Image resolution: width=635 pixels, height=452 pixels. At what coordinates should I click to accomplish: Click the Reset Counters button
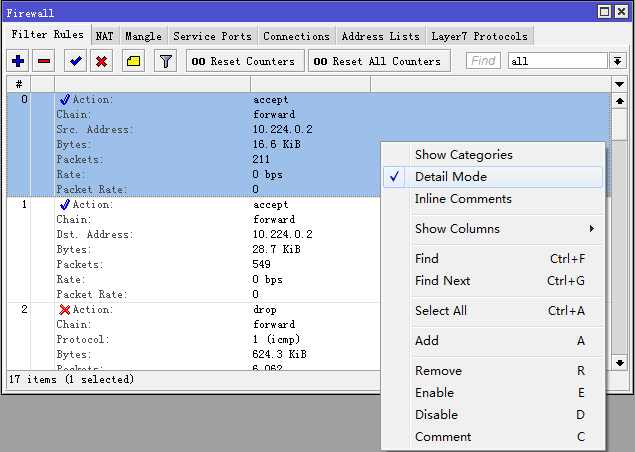click(x=243, y=61)
